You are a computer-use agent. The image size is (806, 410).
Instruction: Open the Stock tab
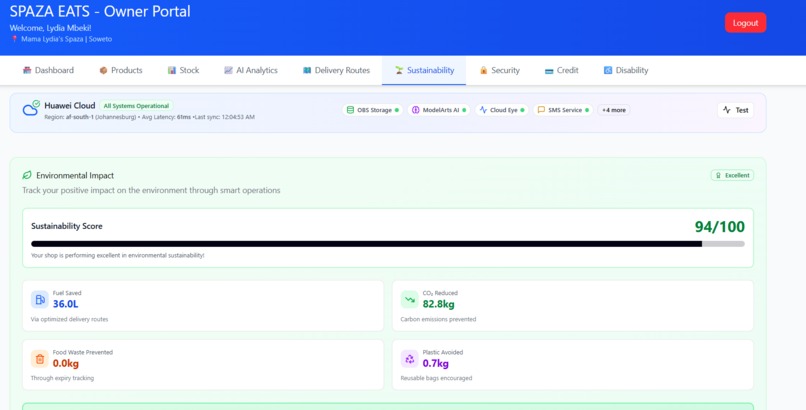[184, 70]
